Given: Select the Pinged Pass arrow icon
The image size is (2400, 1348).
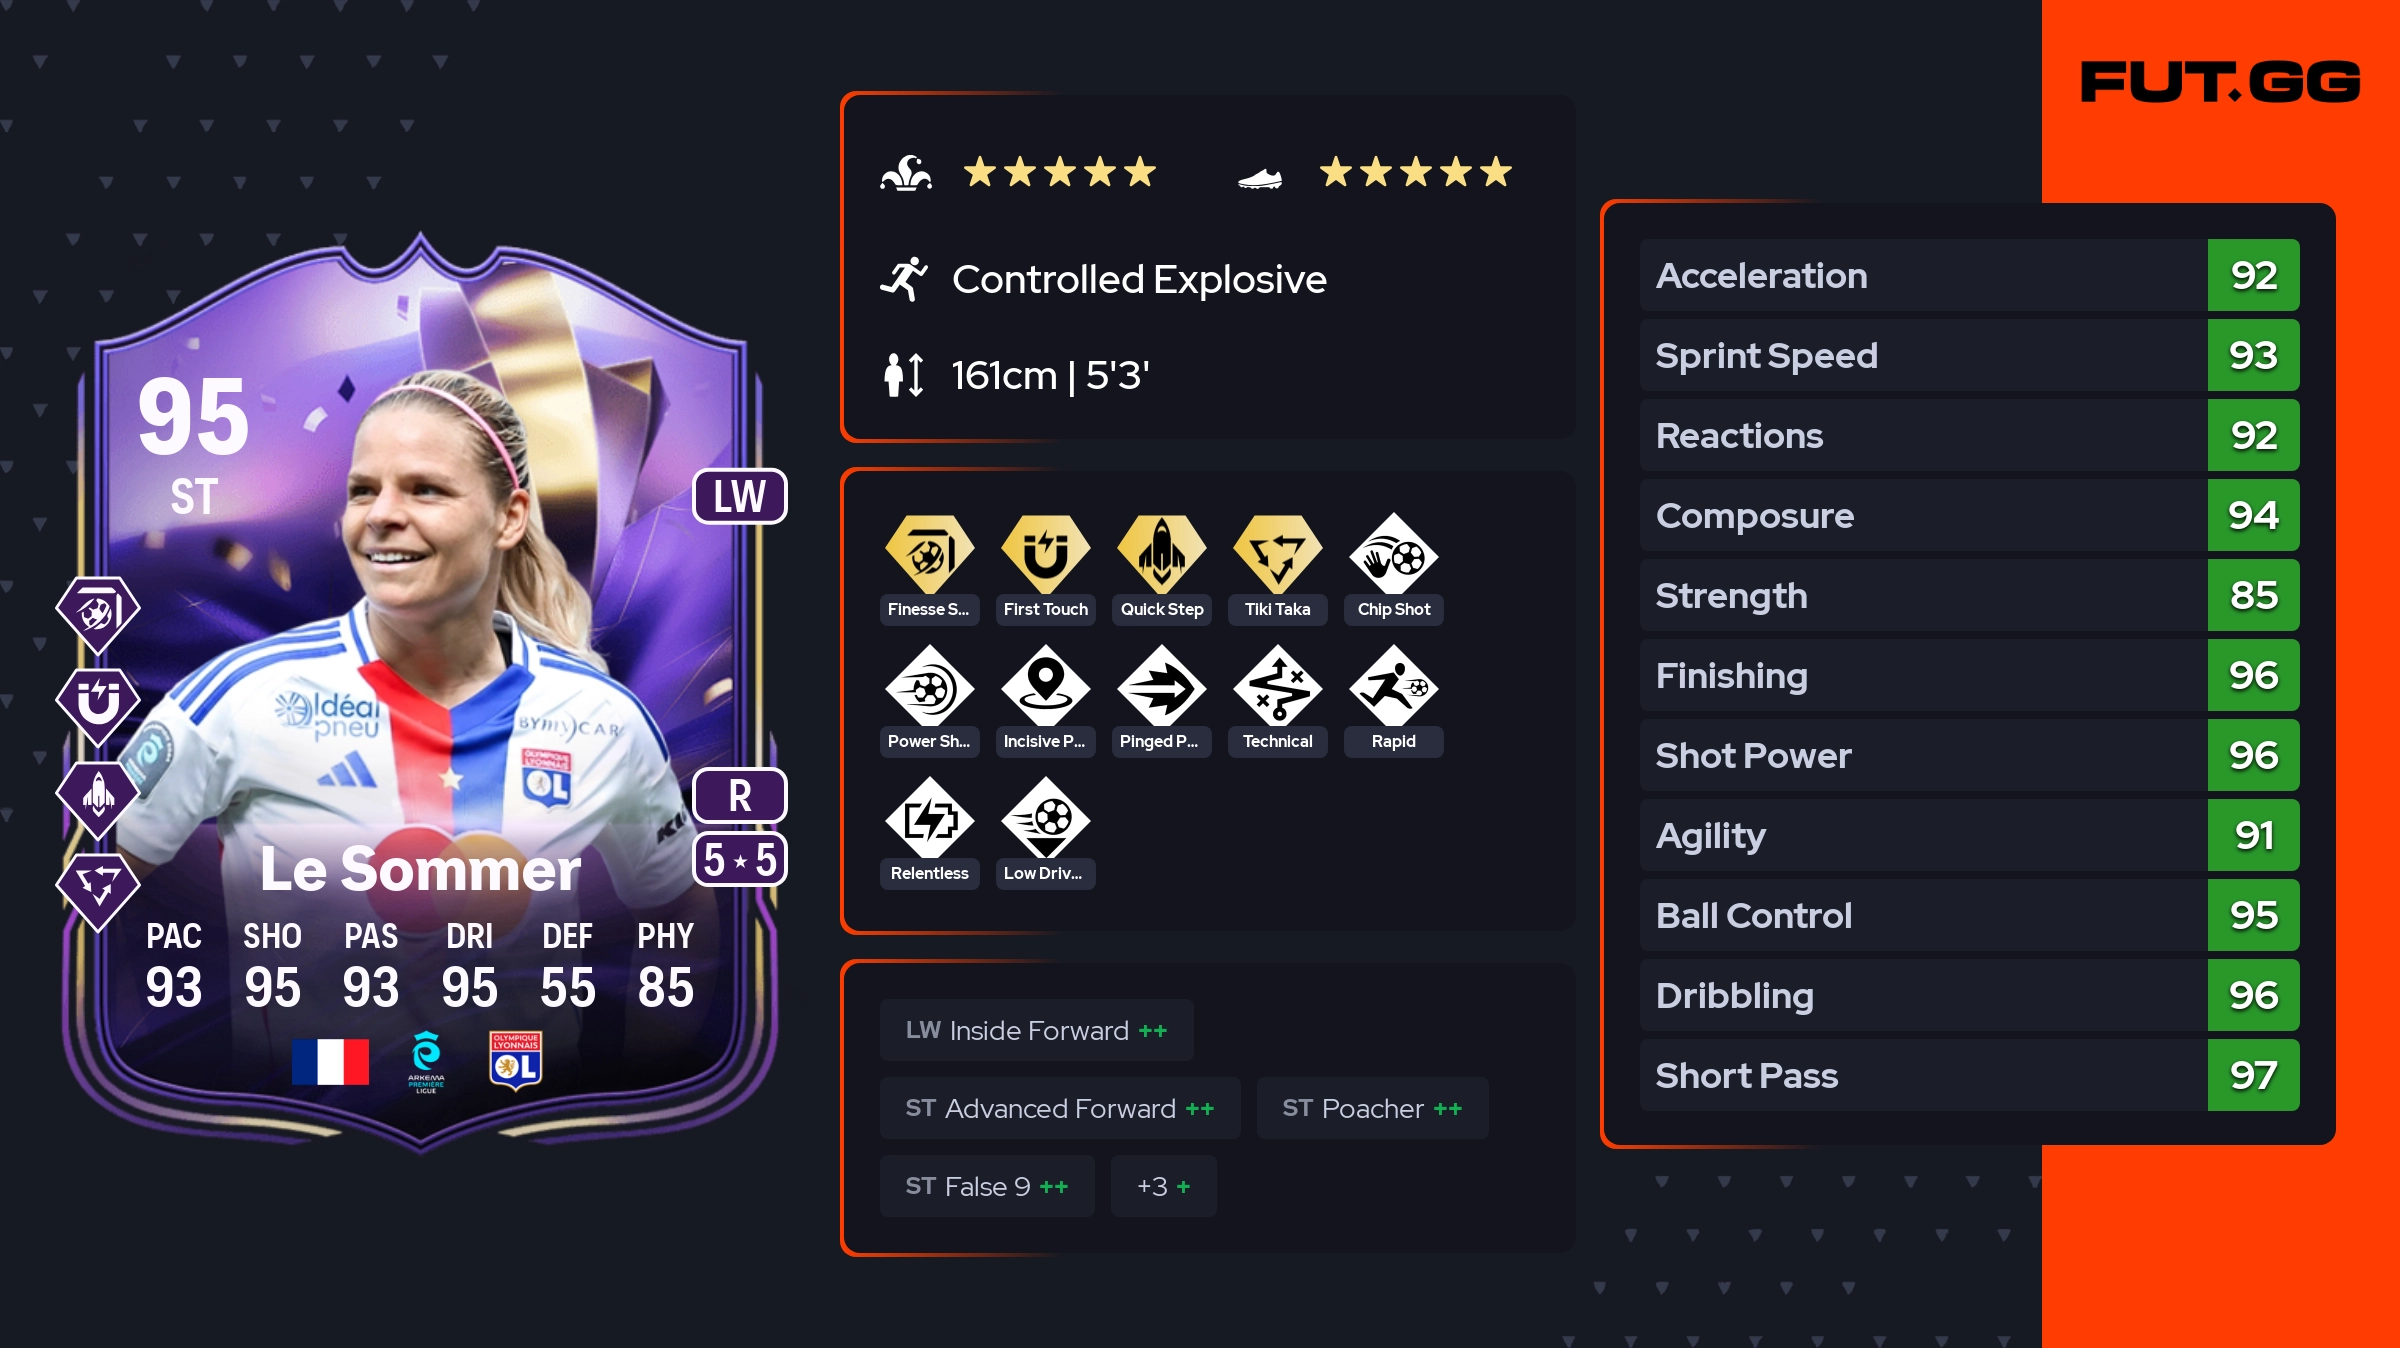Looking at the screenshot, I should [x=1161, y=686].
